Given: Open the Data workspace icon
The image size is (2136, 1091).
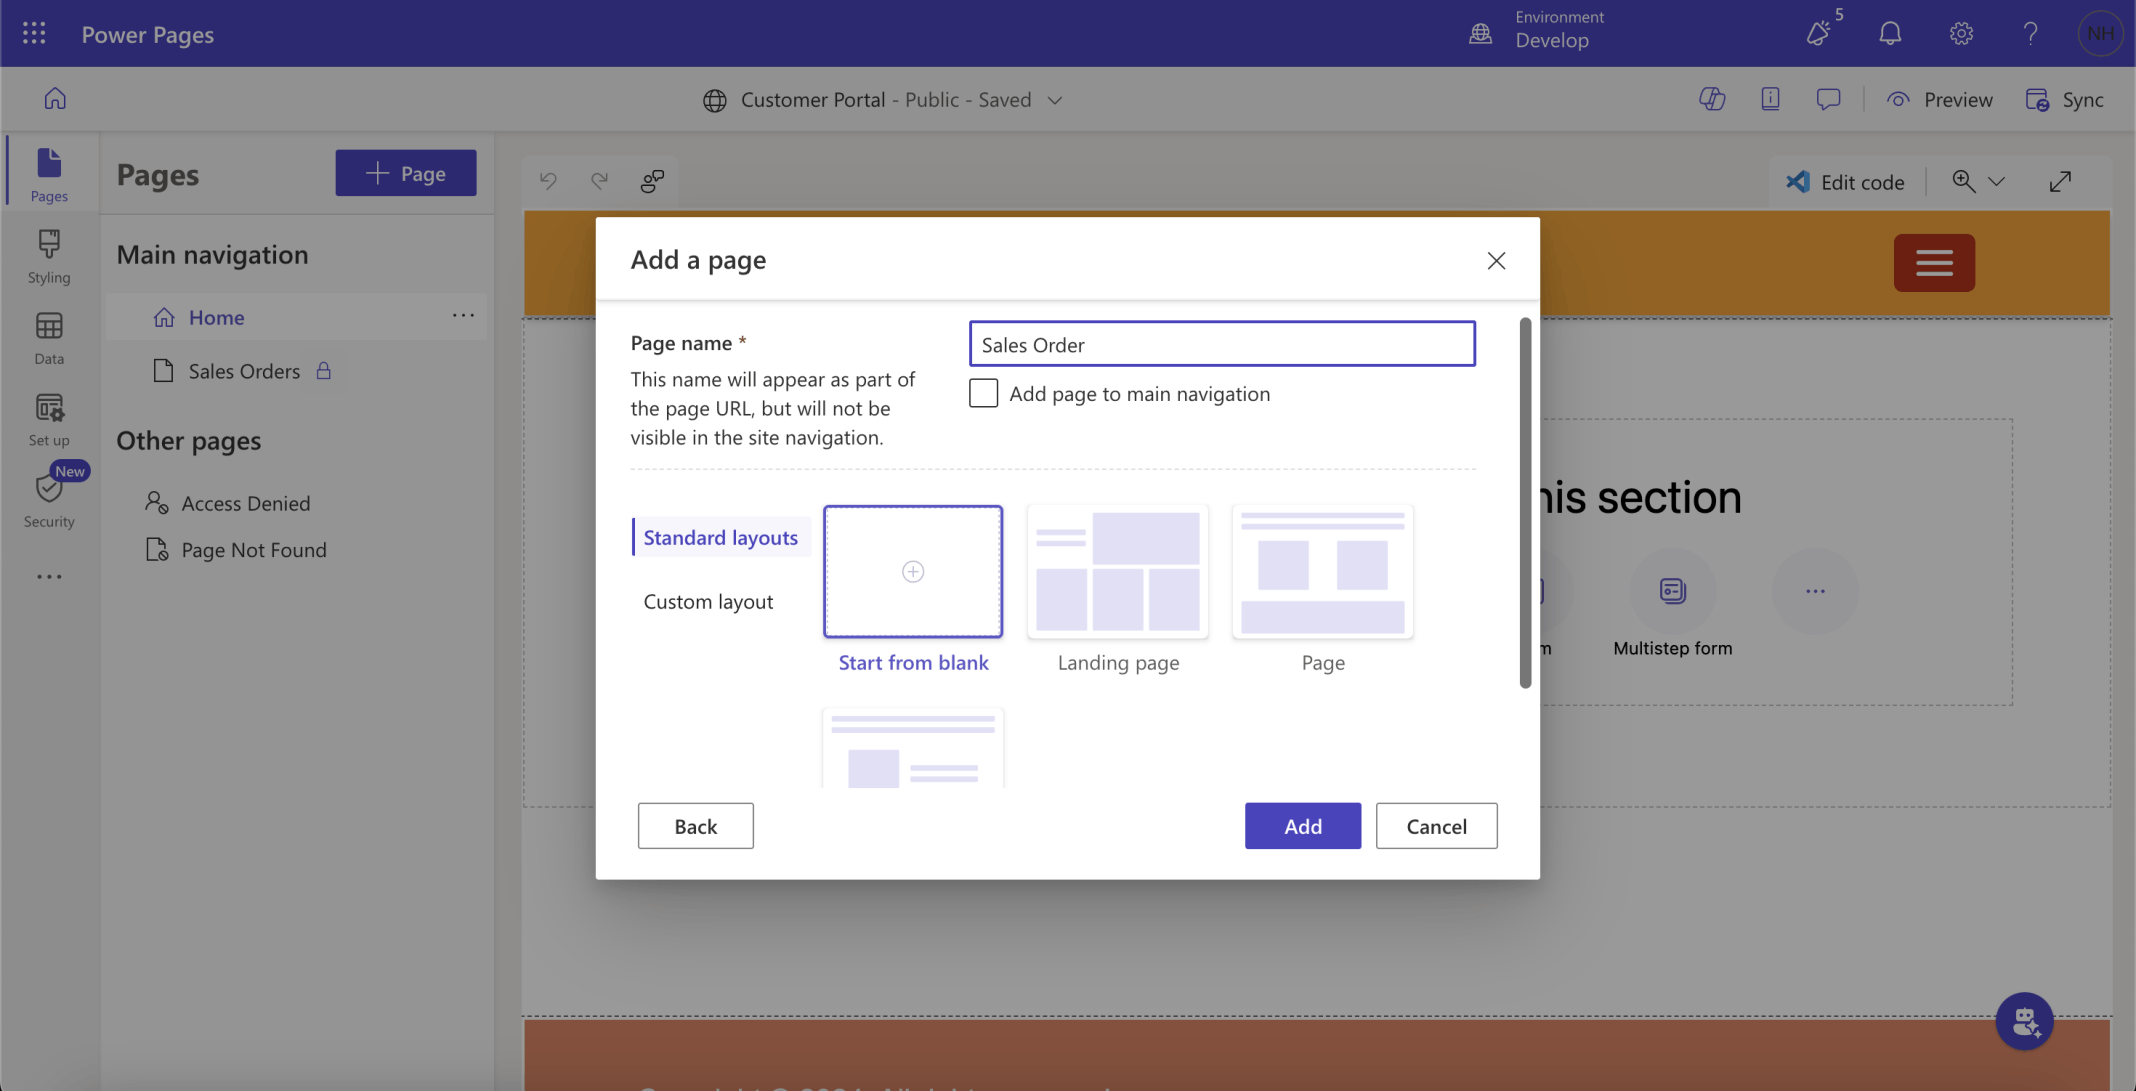Looking at the screenshot, I should tap(48, 338).
